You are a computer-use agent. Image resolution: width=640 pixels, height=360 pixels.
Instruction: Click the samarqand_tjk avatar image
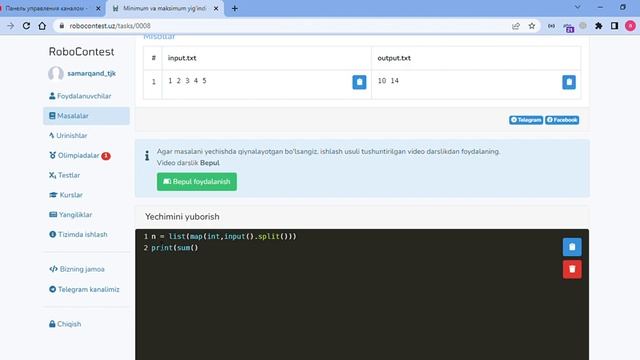pyautogui.click(x=56, y=73)
